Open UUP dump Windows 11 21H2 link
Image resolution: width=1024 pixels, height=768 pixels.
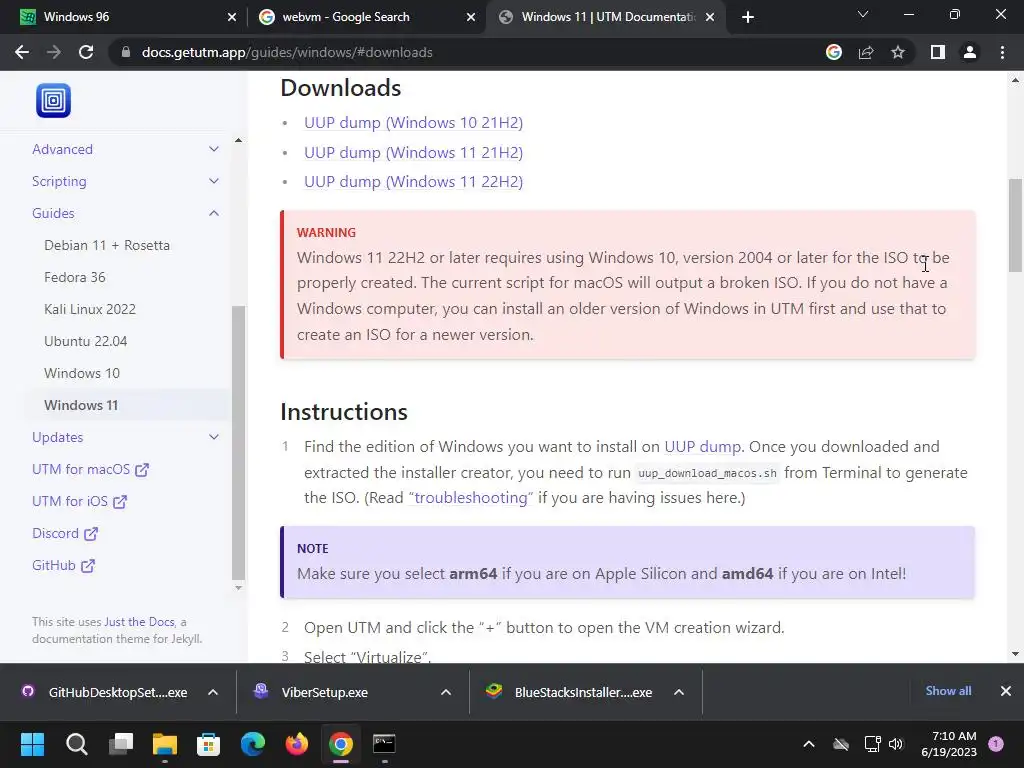coord(413,153)
